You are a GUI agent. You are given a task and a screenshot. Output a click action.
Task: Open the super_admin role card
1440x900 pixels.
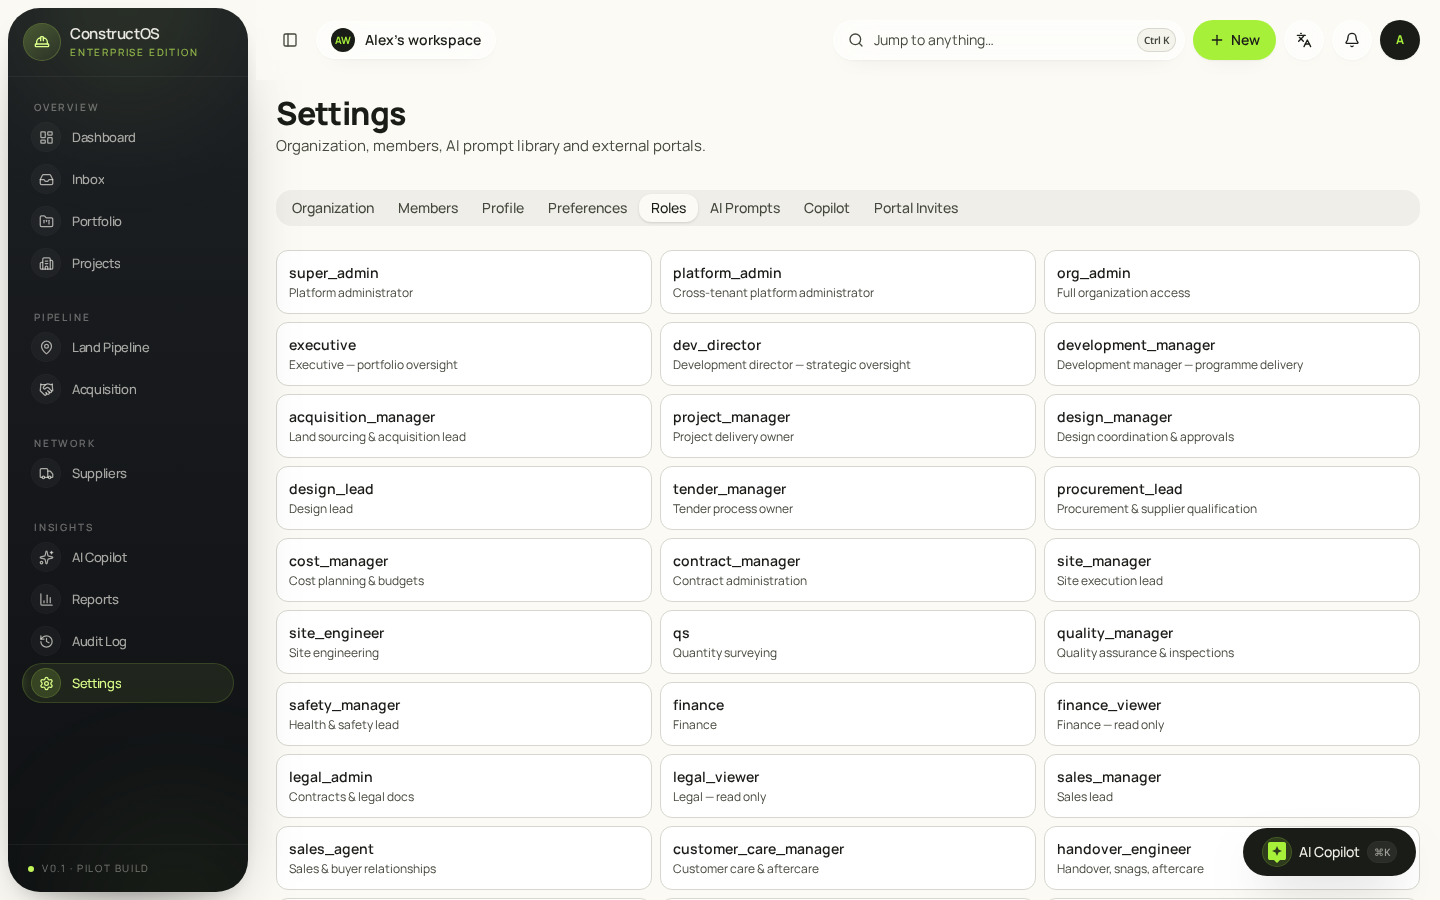tap(464, 282)
